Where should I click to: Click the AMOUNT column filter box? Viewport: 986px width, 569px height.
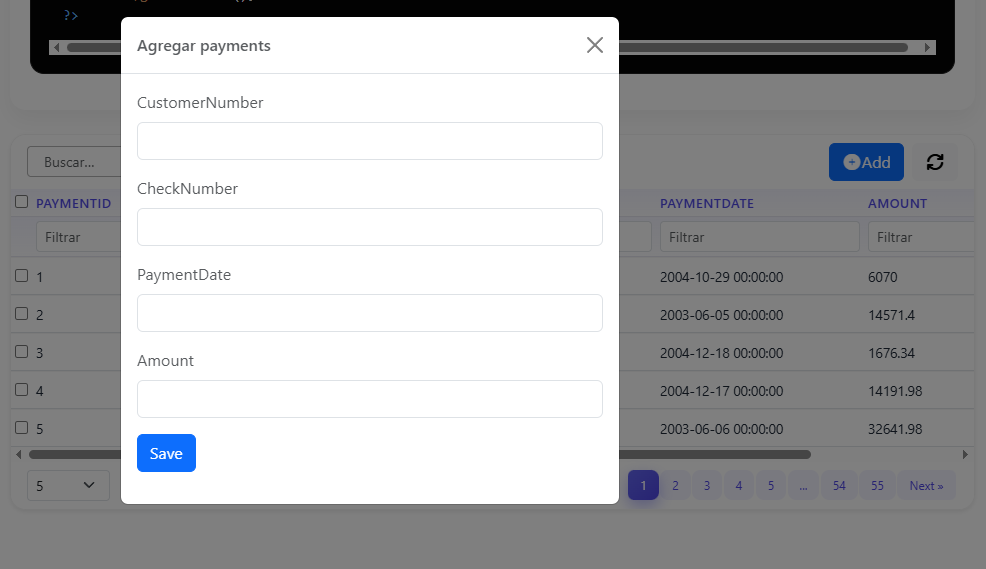(x=920, y=237)
